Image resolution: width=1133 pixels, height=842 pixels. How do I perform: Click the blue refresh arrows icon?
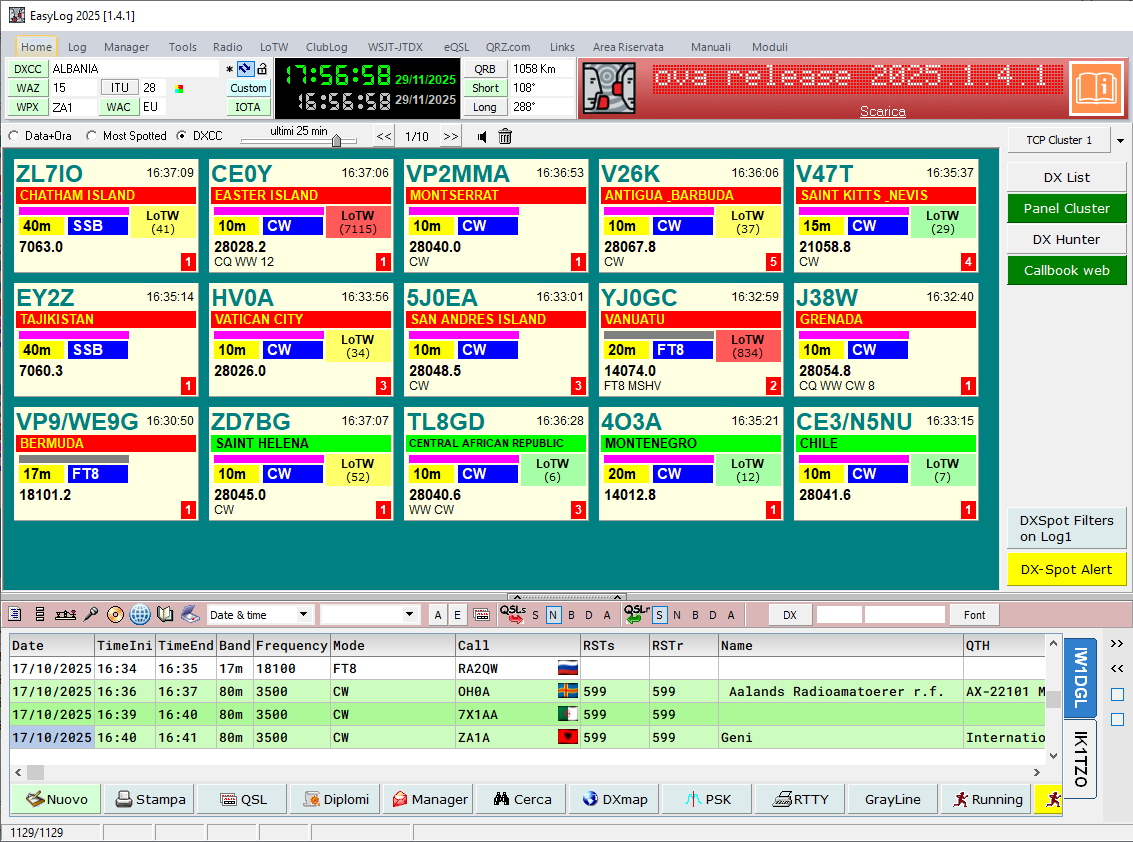pyautogui.click(x=246, y=69)
